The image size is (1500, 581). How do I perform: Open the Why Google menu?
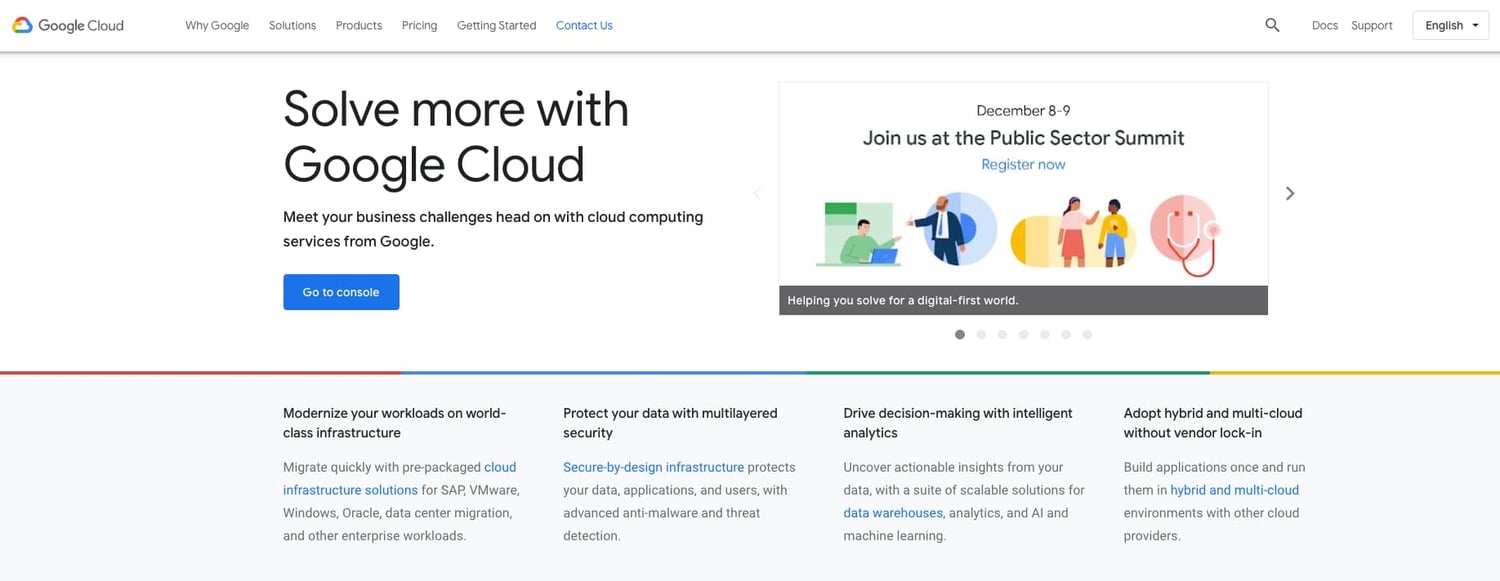(217, 26)
